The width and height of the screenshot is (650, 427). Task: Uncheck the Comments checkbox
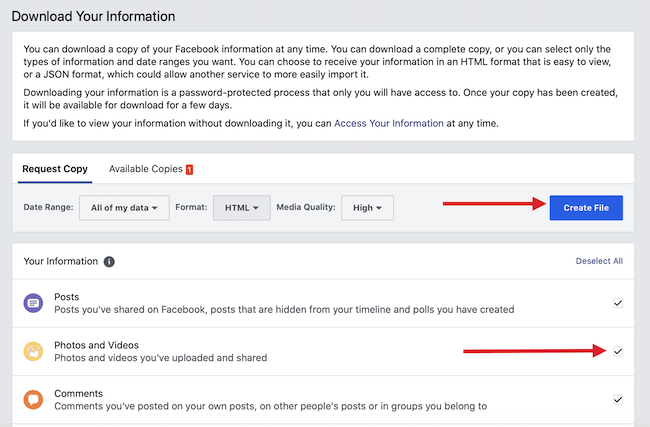pos(618,400)
